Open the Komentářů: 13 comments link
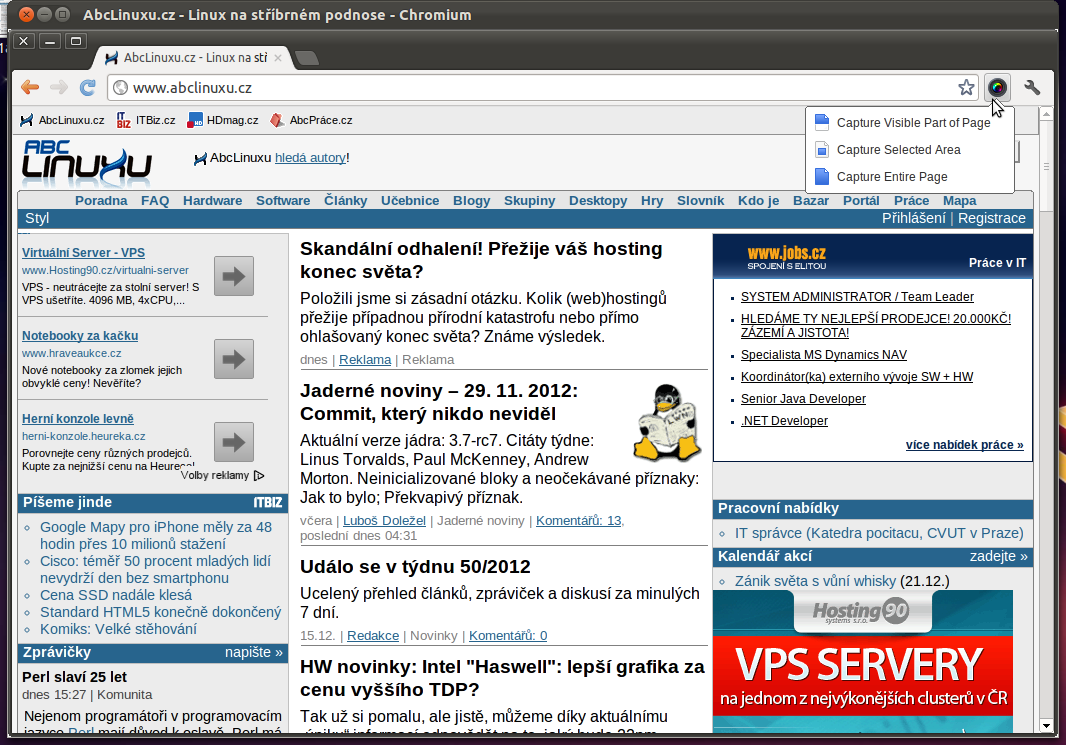 coord(579,521)
